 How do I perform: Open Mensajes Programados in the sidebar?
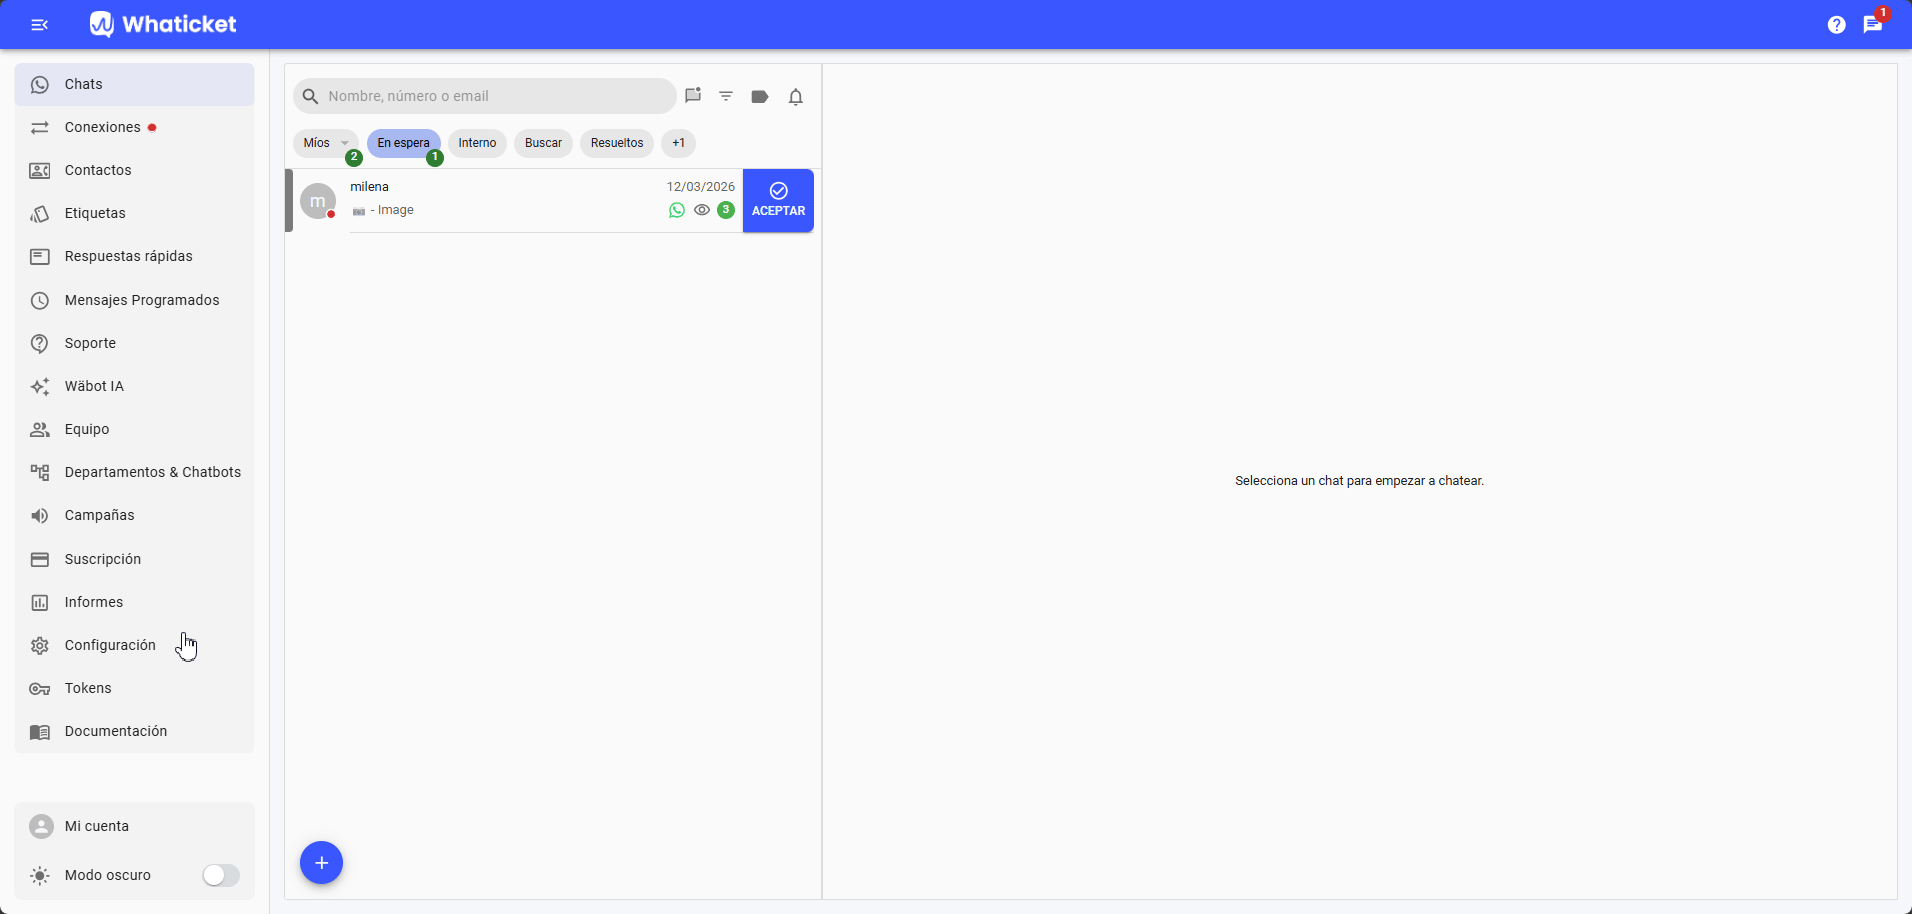coord(135,300)
